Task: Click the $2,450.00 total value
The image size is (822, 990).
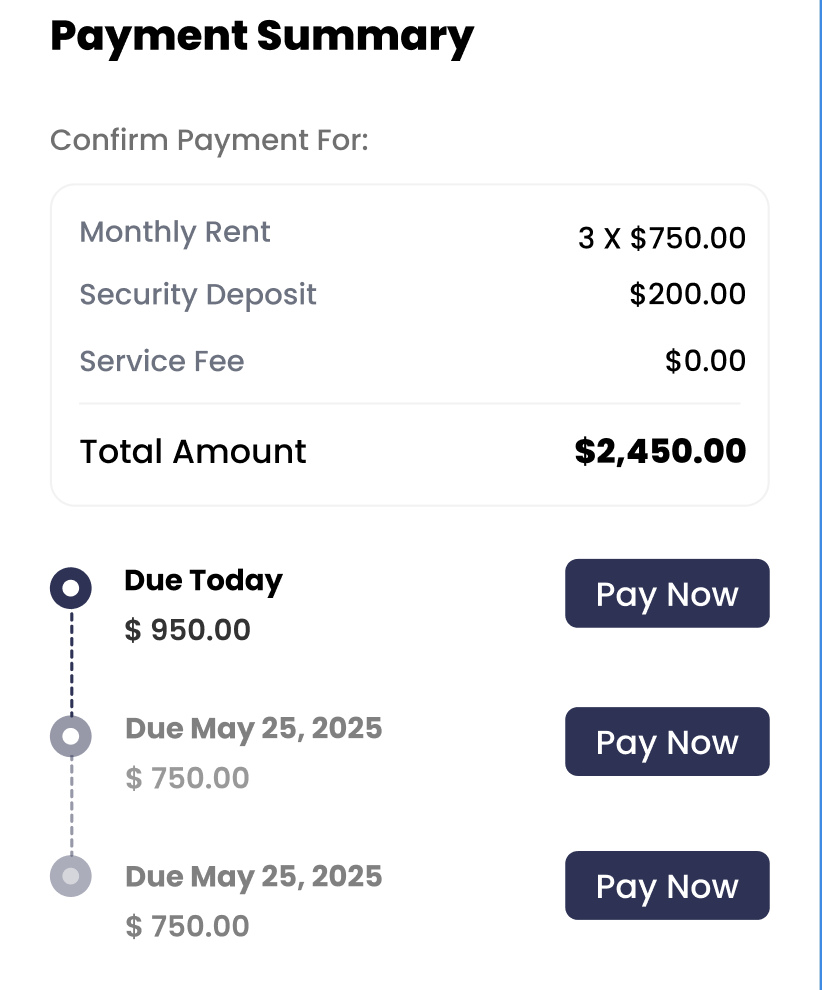Action: pyautogui.click(x=660, y=451)
